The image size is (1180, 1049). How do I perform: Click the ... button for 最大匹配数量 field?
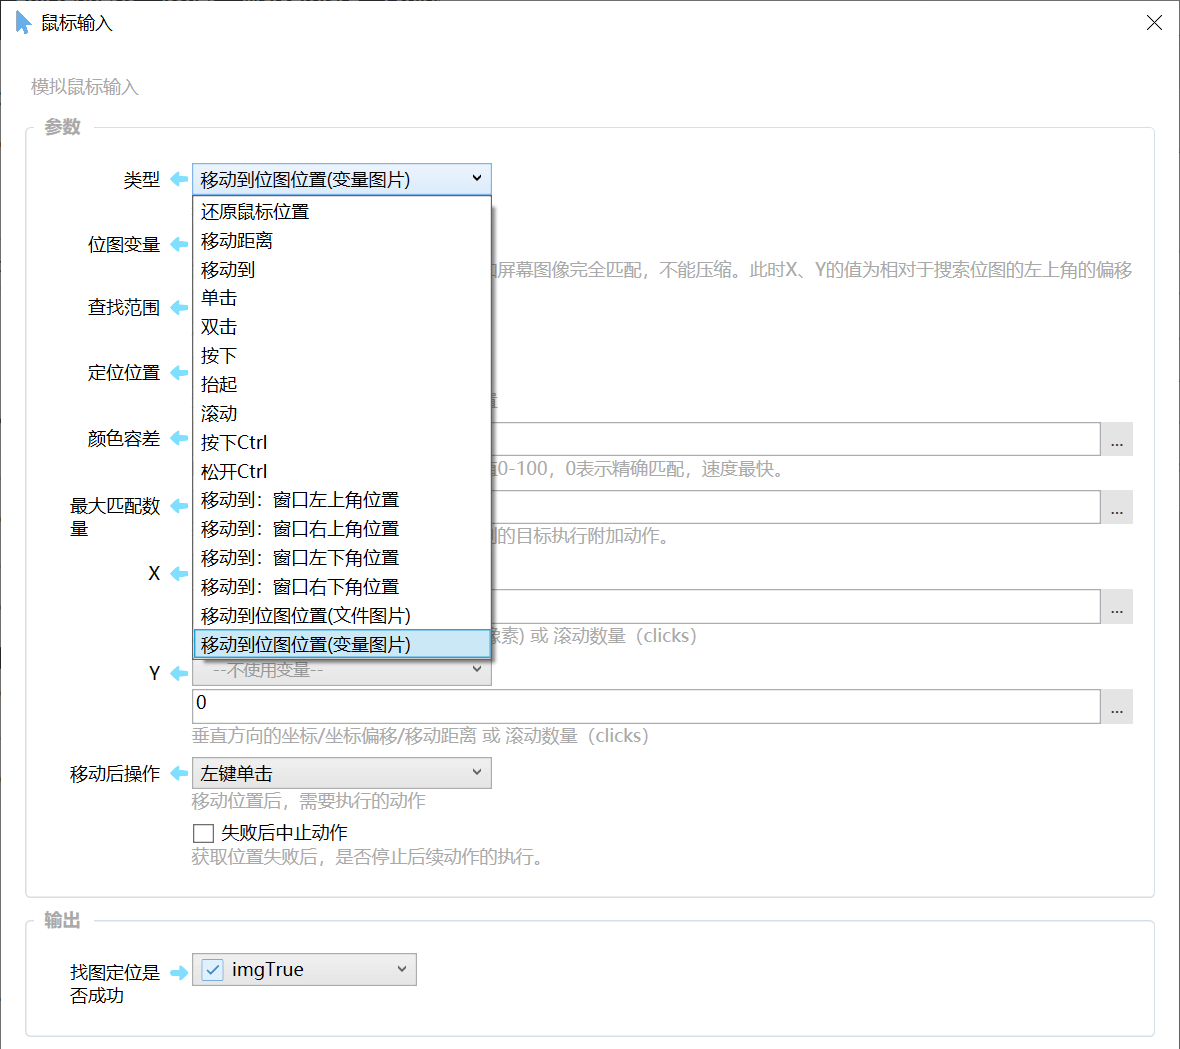[1117, 507]
